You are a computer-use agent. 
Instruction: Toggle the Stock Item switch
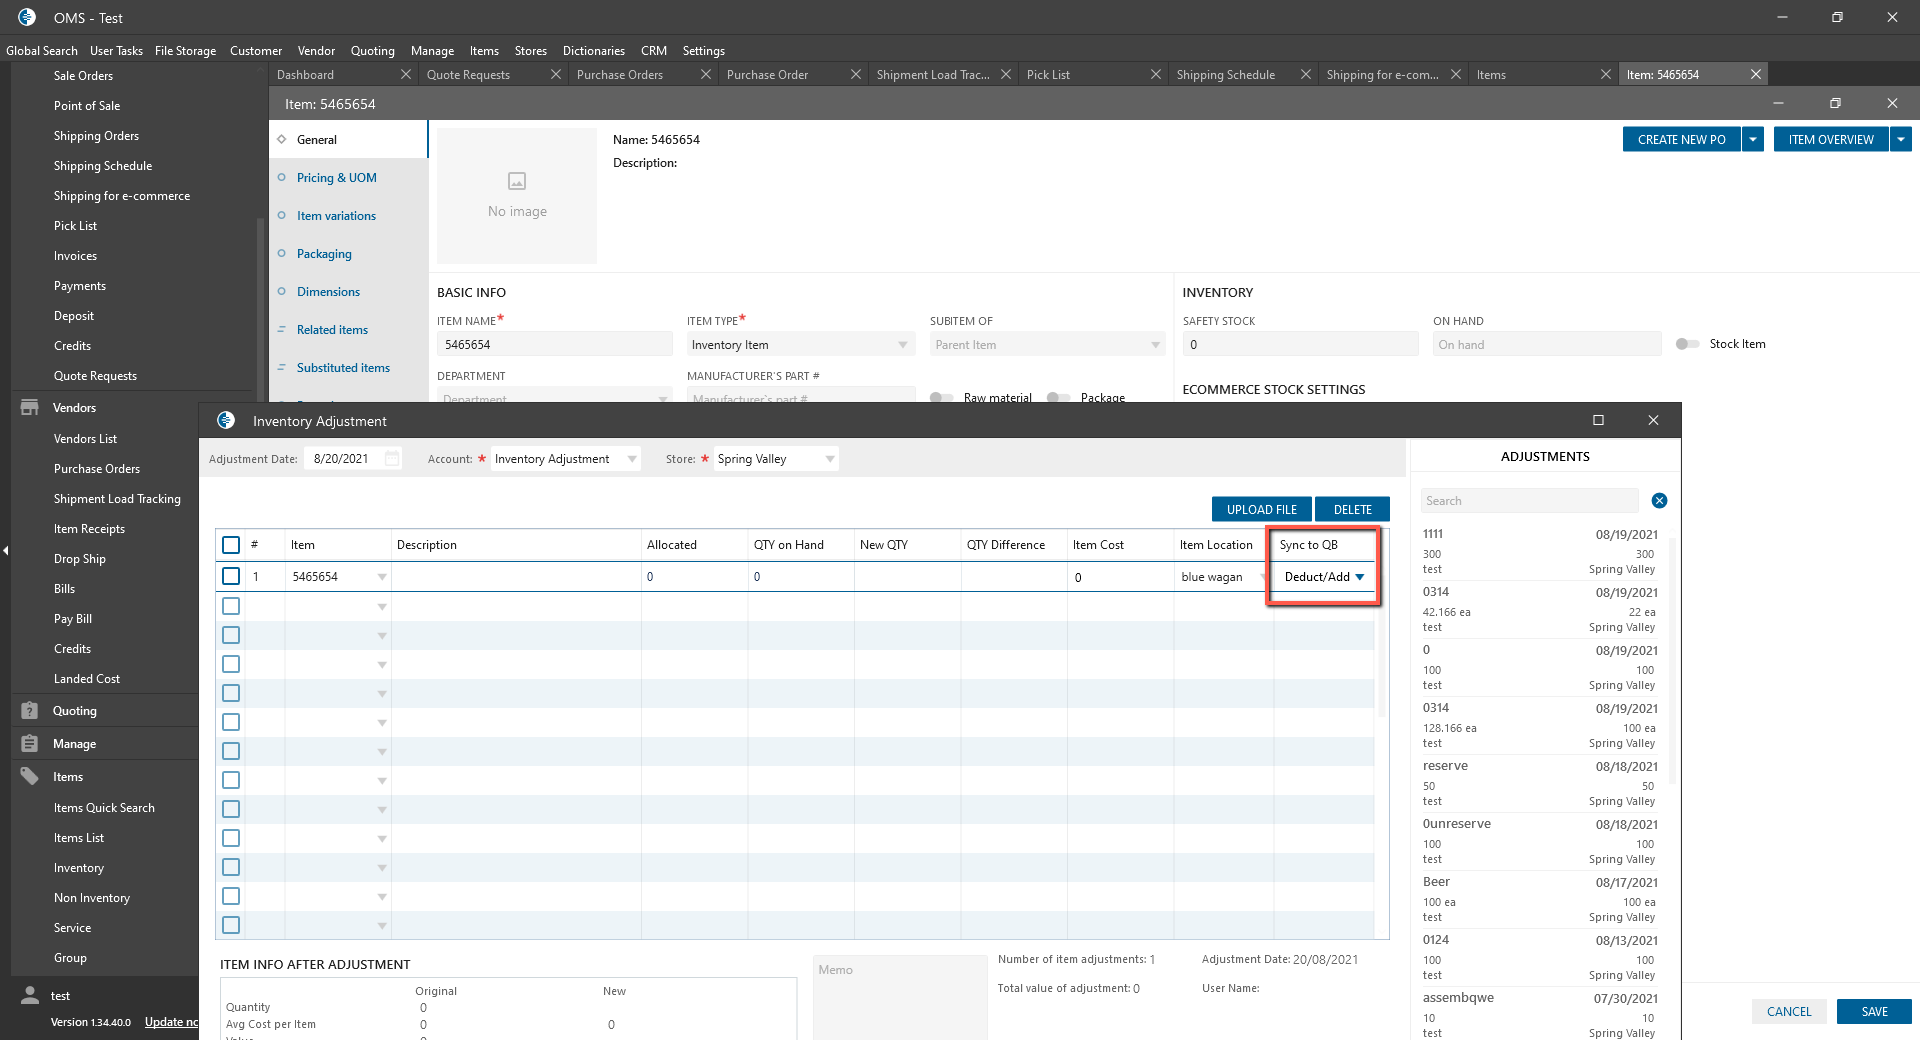coord(1687,344)
